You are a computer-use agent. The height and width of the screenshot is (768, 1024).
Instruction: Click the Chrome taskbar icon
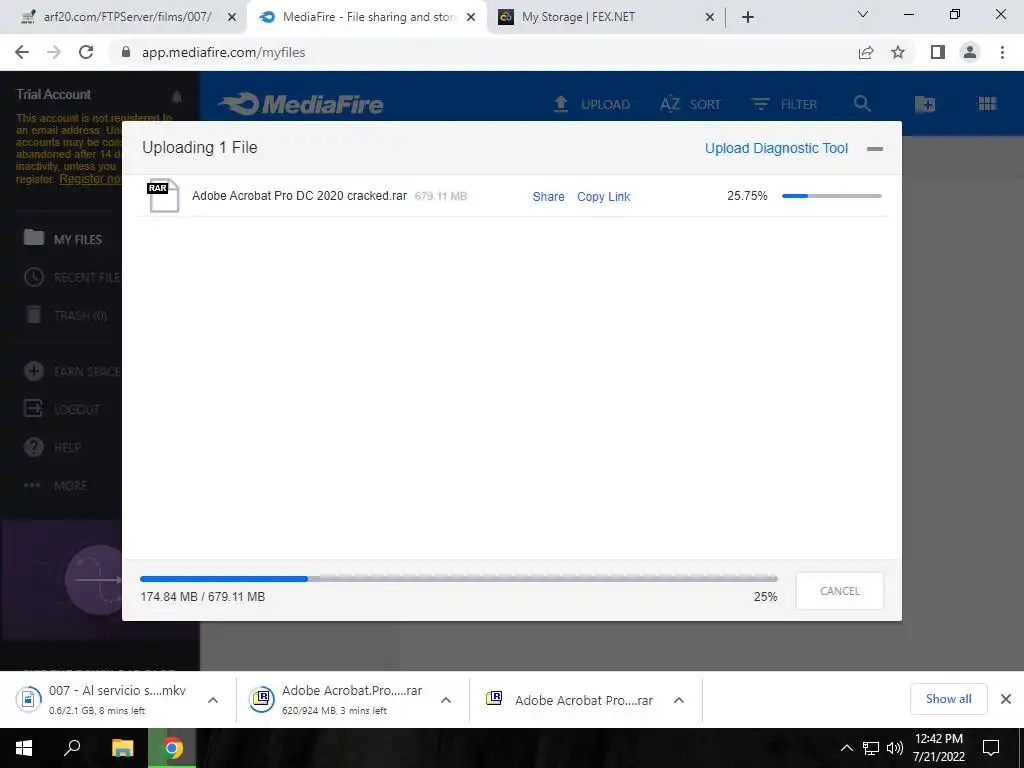pos(172,748)
